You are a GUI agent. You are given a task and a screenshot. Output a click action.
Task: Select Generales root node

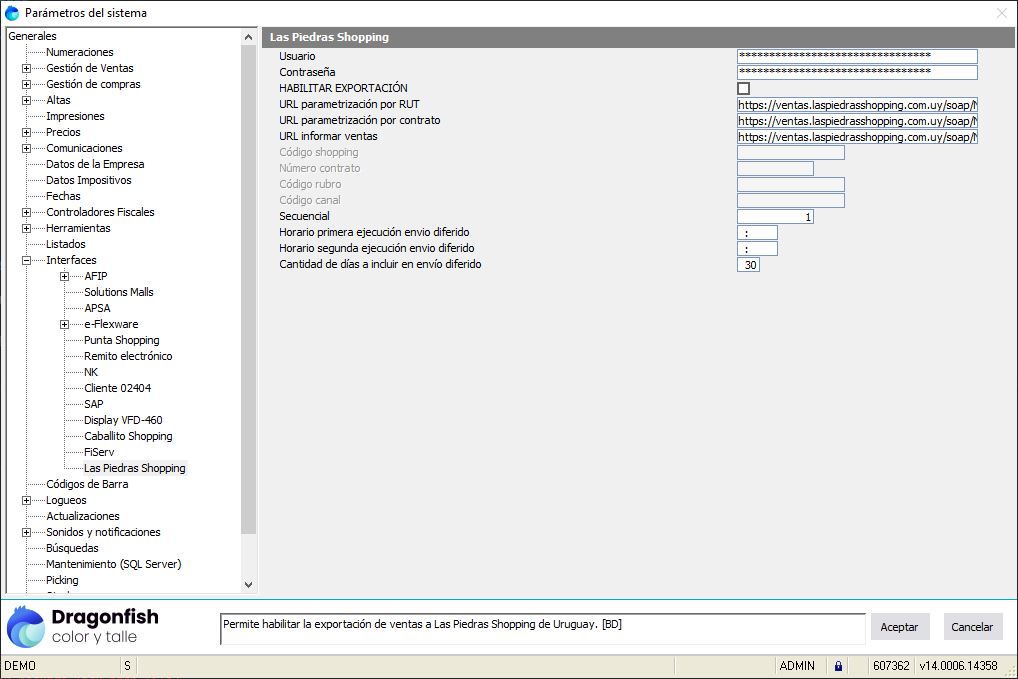click(32, 36)
